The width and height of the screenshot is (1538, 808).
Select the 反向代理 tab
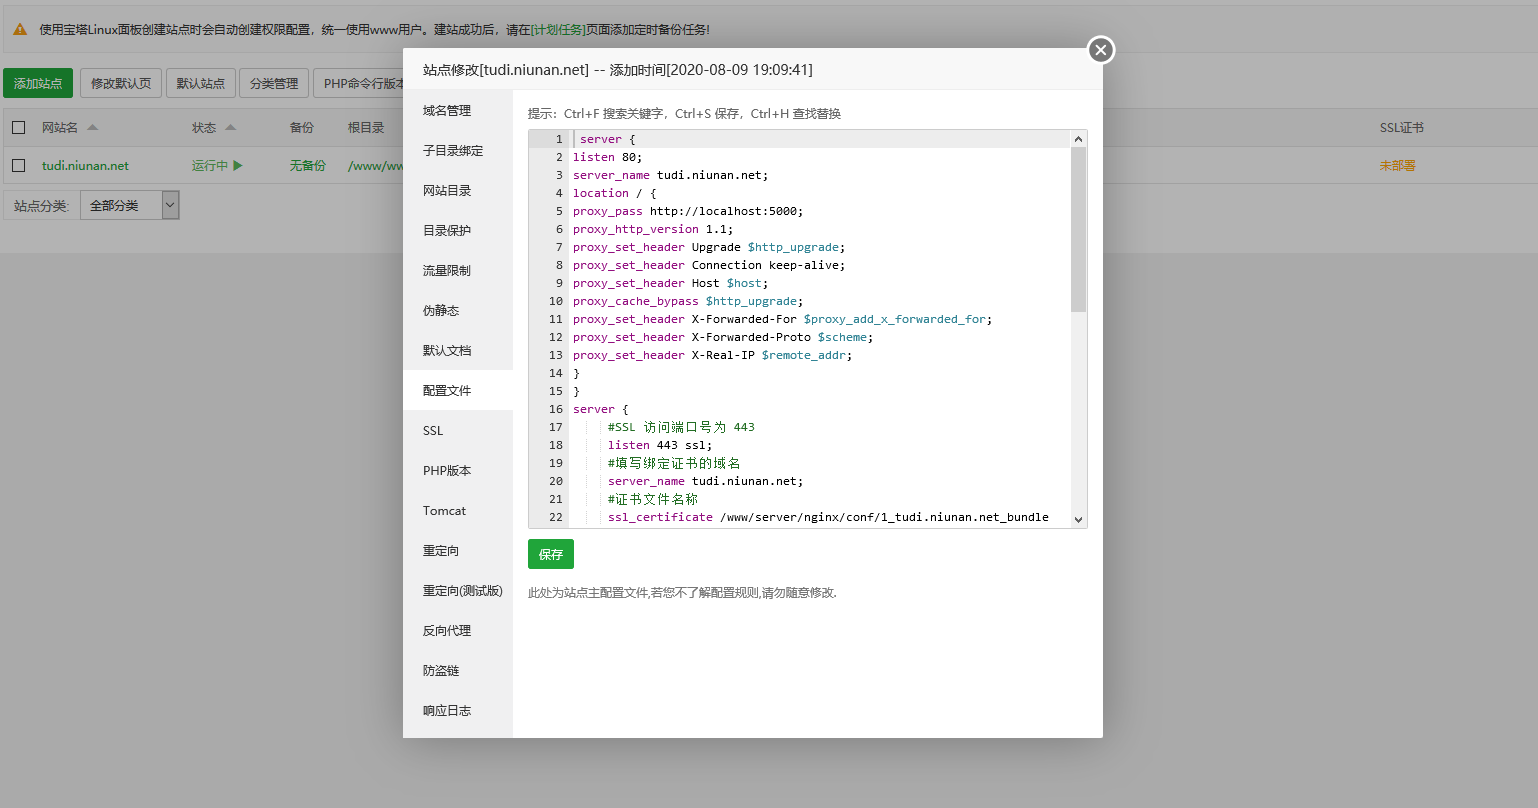pyautogui.click(x=458, y=631)
